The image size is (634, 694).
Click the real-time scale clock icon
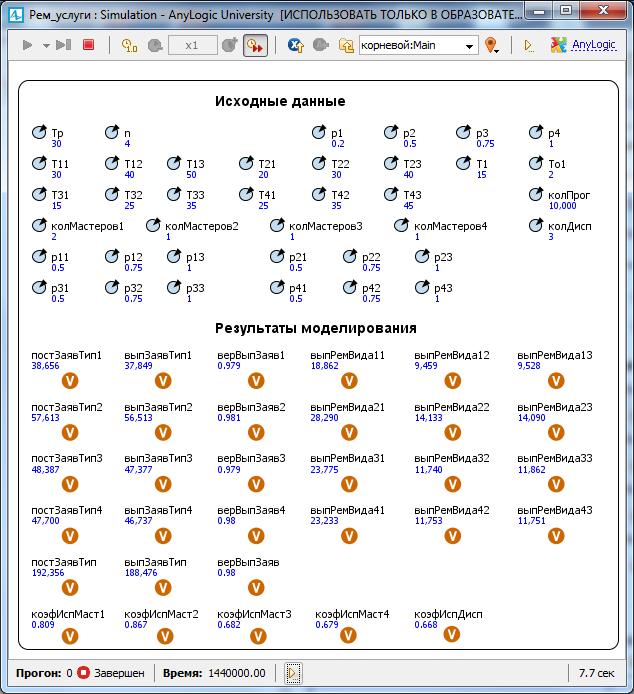[x=129, y=45]
